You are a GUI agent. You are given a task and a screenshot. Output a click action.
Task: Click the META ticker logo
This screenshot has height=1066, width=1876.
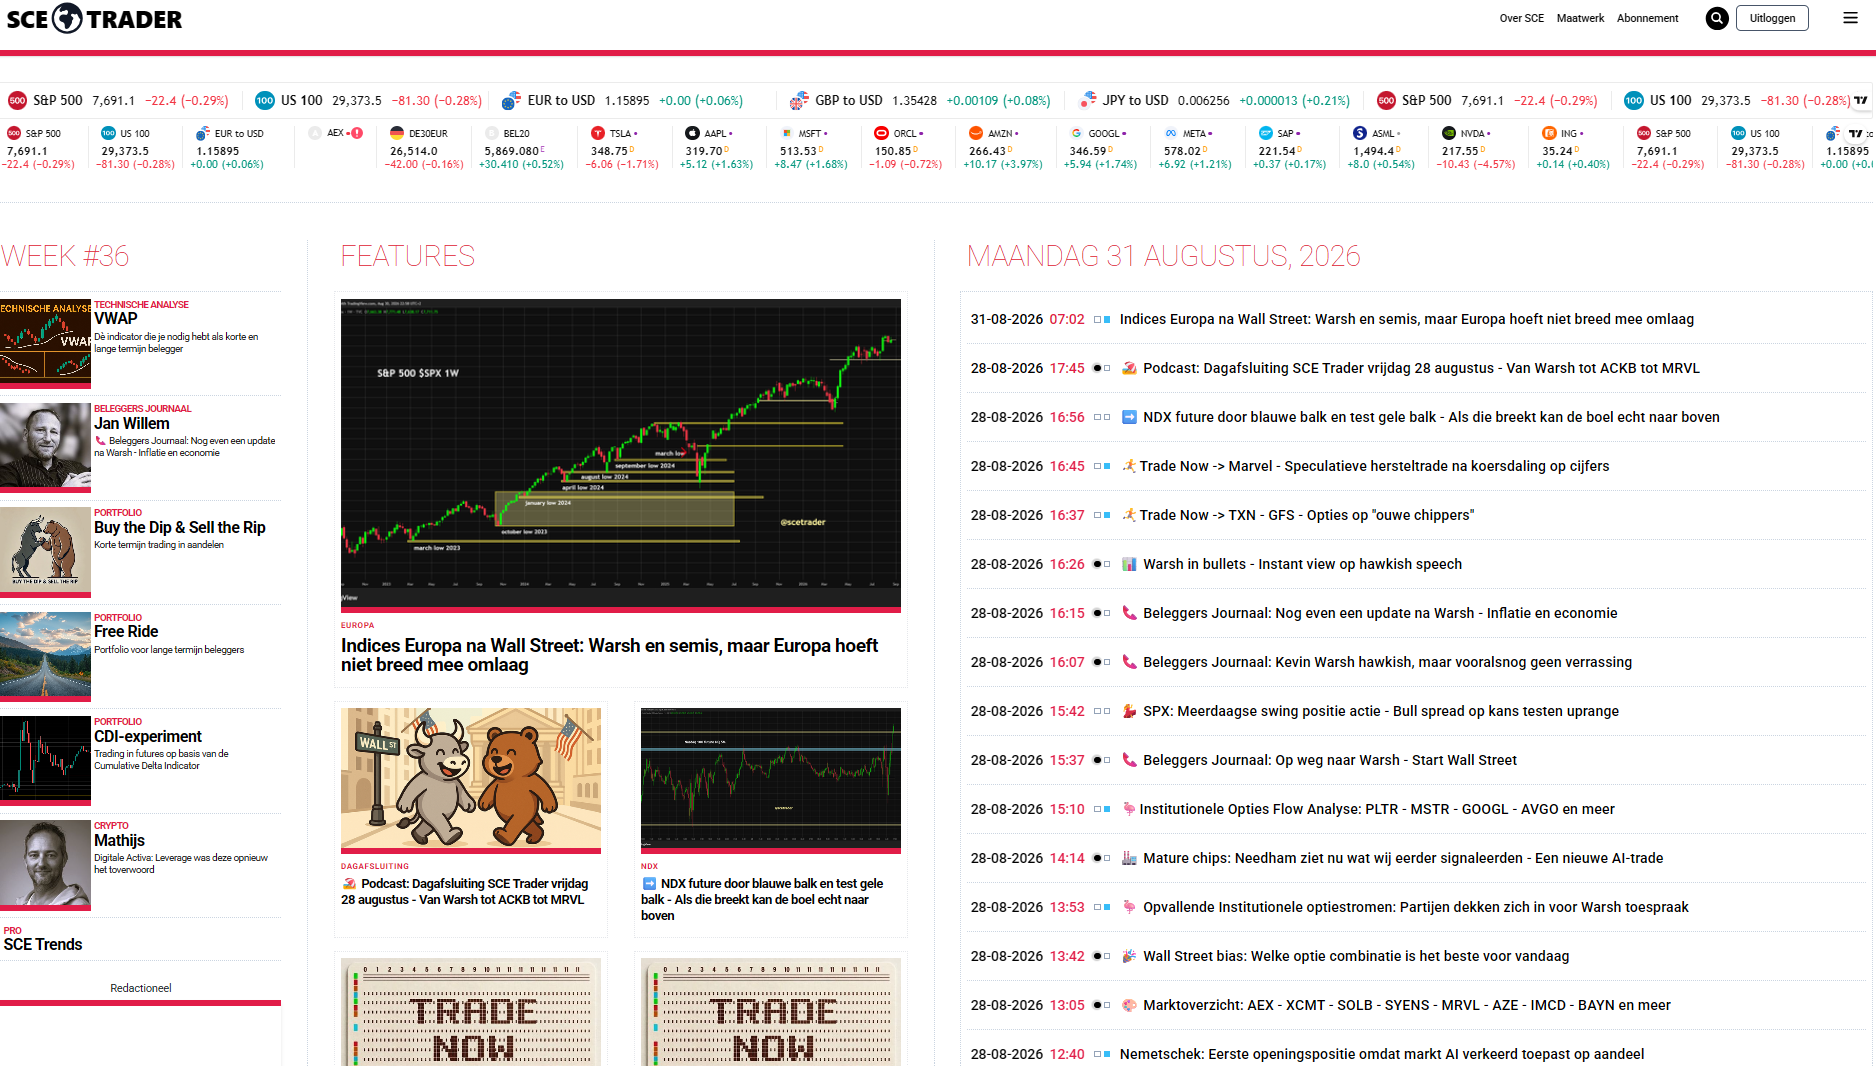point(1171,133)
